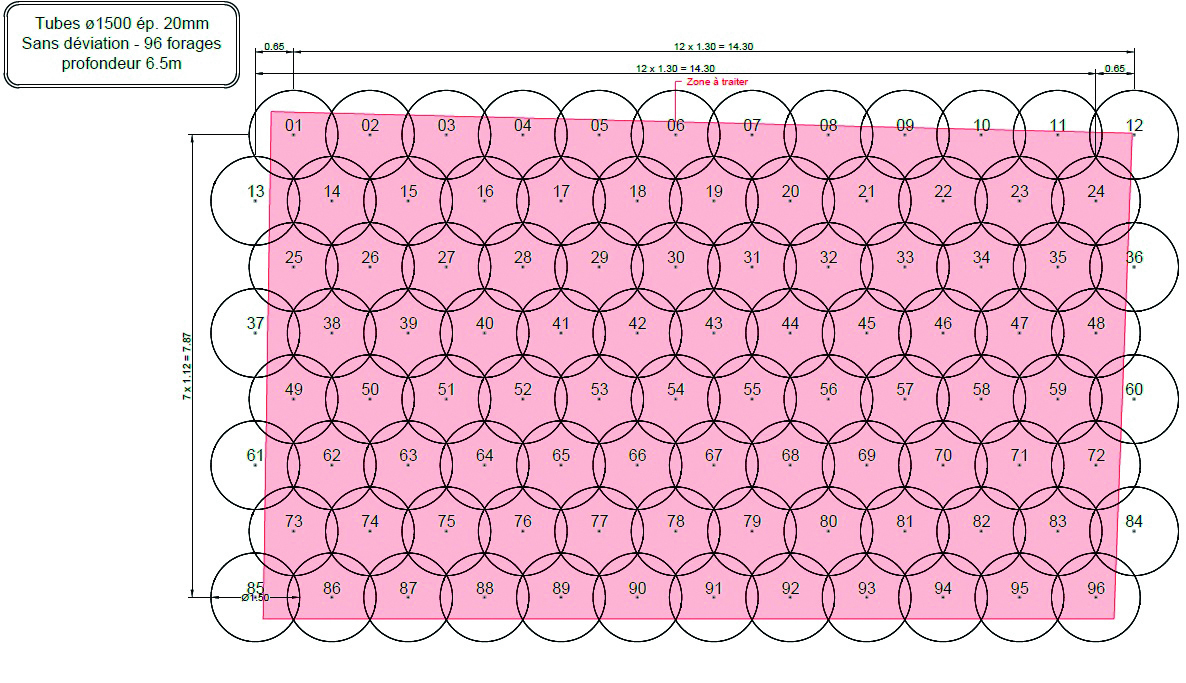Select borehole number 81
The width and height of the screenshot is (1186, 683).
pos(905,521)
